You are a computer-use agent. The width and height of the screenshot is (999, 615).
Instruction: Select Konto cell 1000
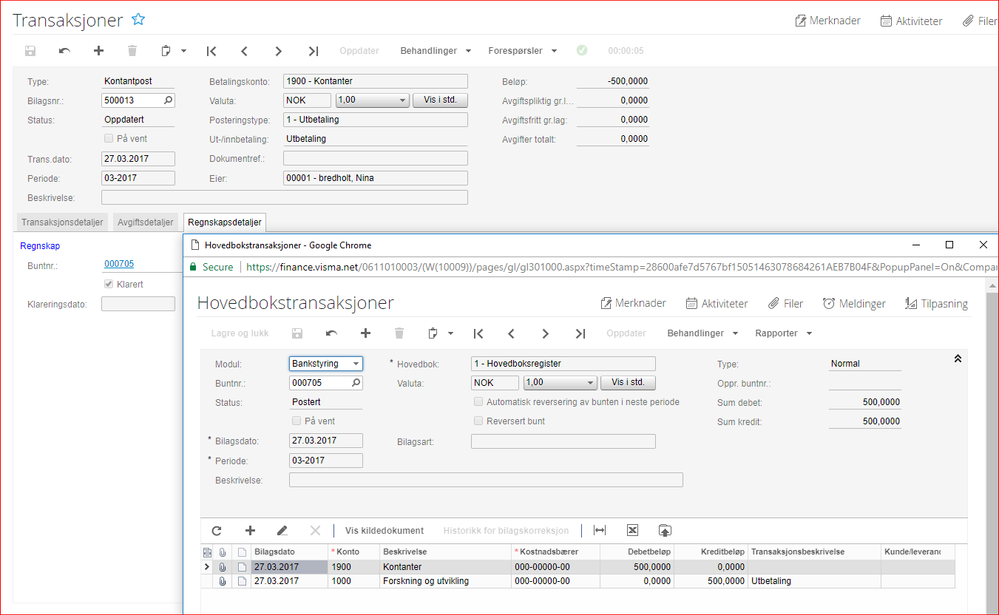click(x=354, y=581)
